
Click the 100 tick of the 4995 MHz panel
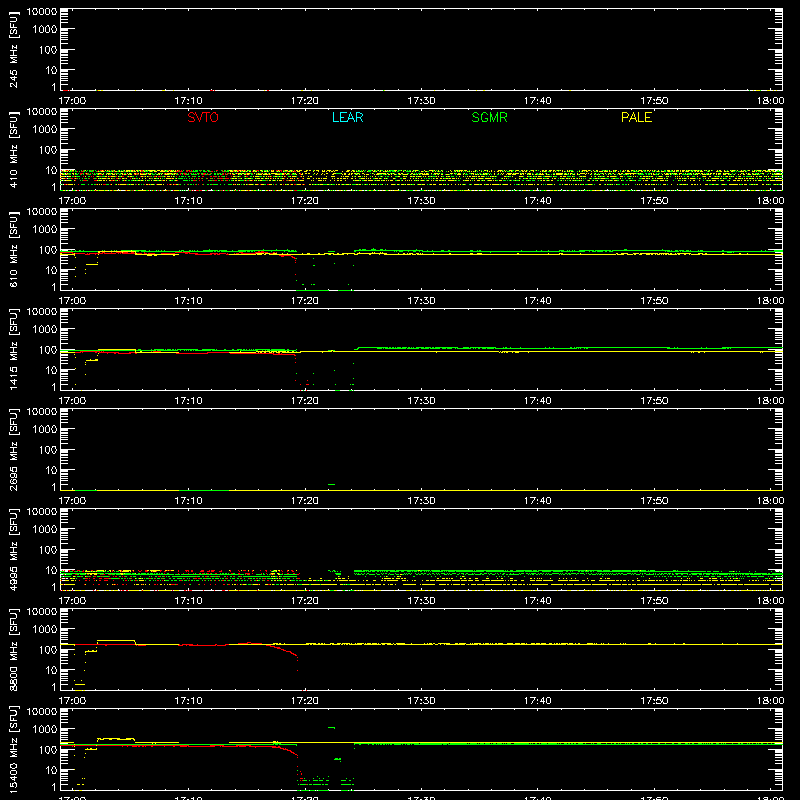[48, 550]
